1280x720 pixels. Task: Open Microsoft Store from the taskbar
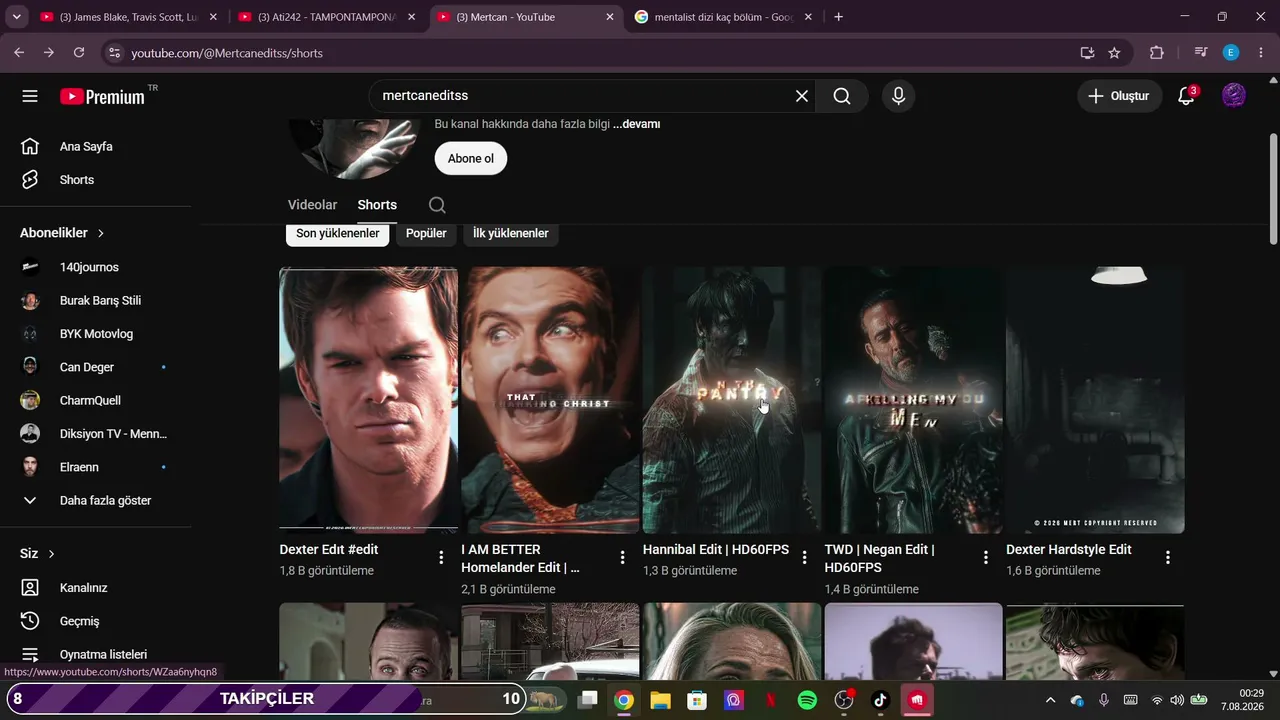click(697, 700)
